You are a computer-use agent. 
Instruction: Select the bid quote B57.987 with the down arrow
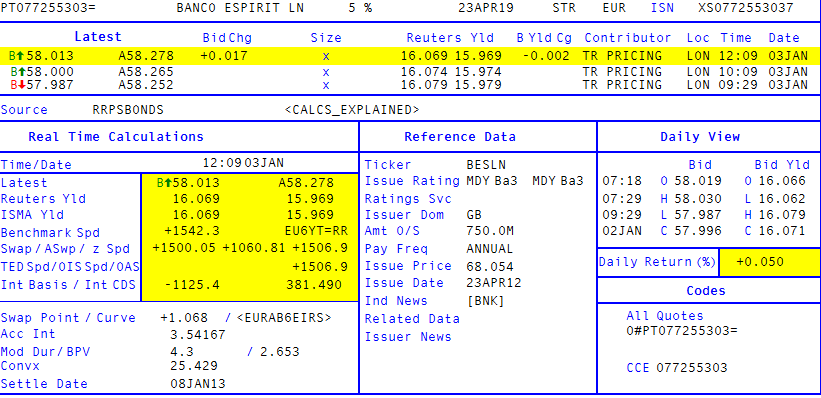point(41,85)
